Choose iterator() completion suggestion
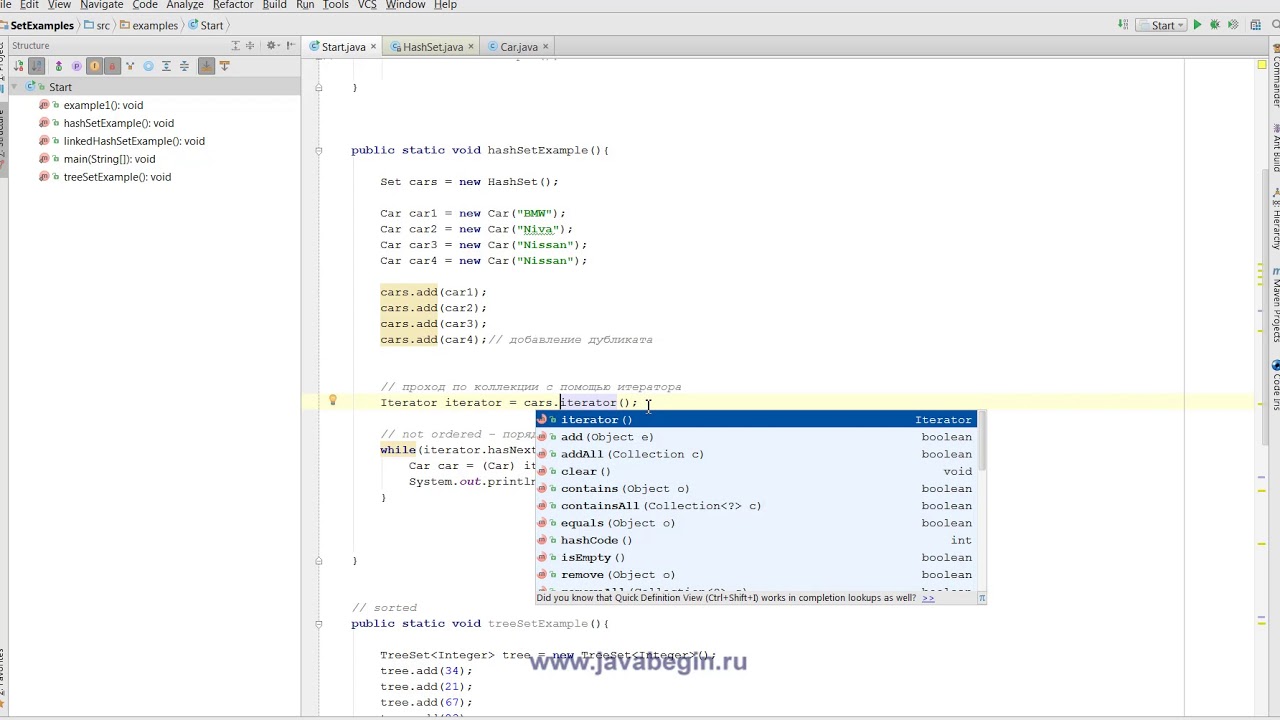The height and width of the screenshot is (720, 1280). (x=755, y=420)
